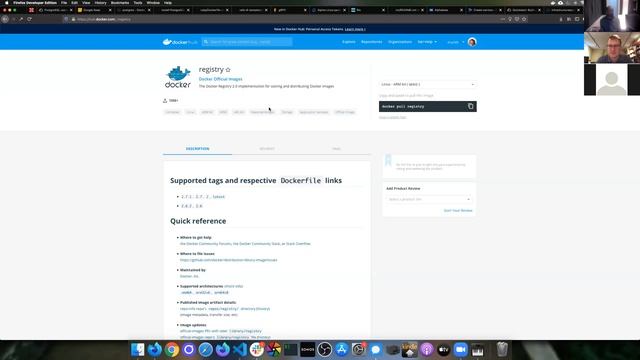Launch Google Chrome from the dock
The width and height of the screenshot is (640, 360).
click(172, 349)
